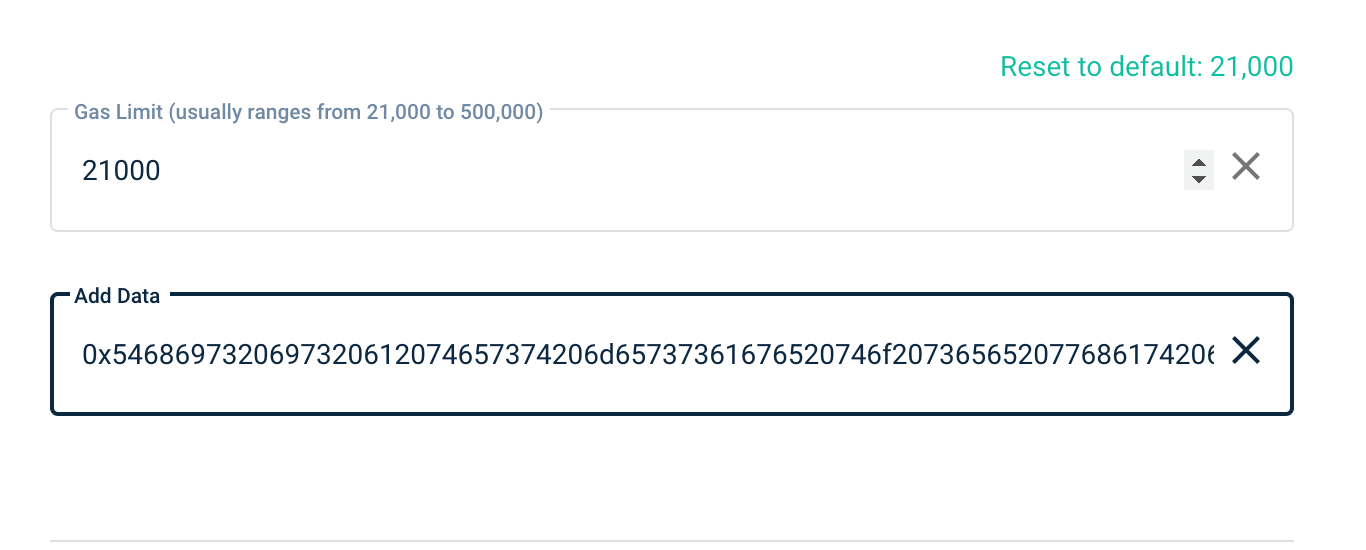Select the Gas Limit range hint label
Screen dimensions: 1366x550
(x=309, y=112)
